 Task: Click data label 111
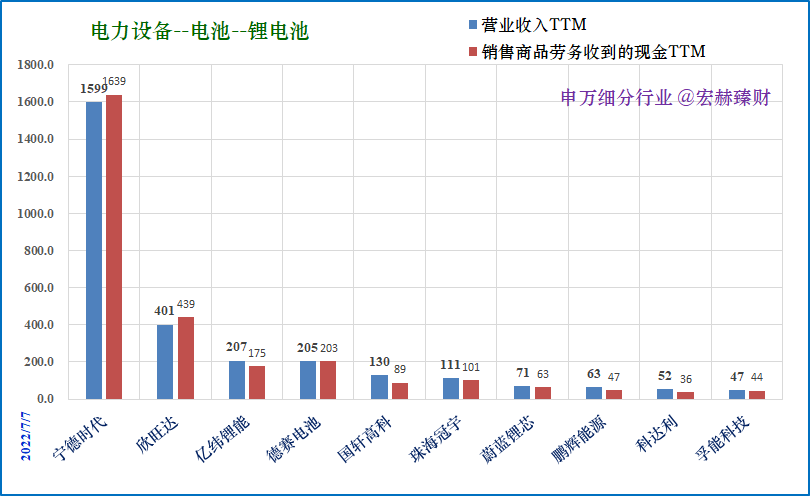(450, 365)
